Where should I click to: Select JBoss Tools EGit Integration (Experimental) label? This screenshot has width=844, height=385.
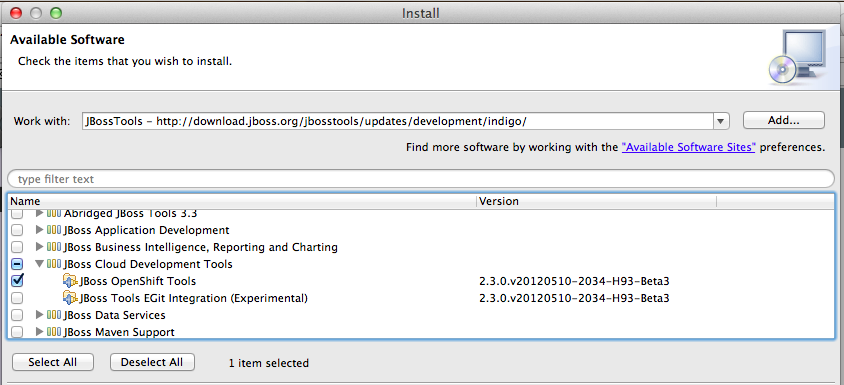194,298
